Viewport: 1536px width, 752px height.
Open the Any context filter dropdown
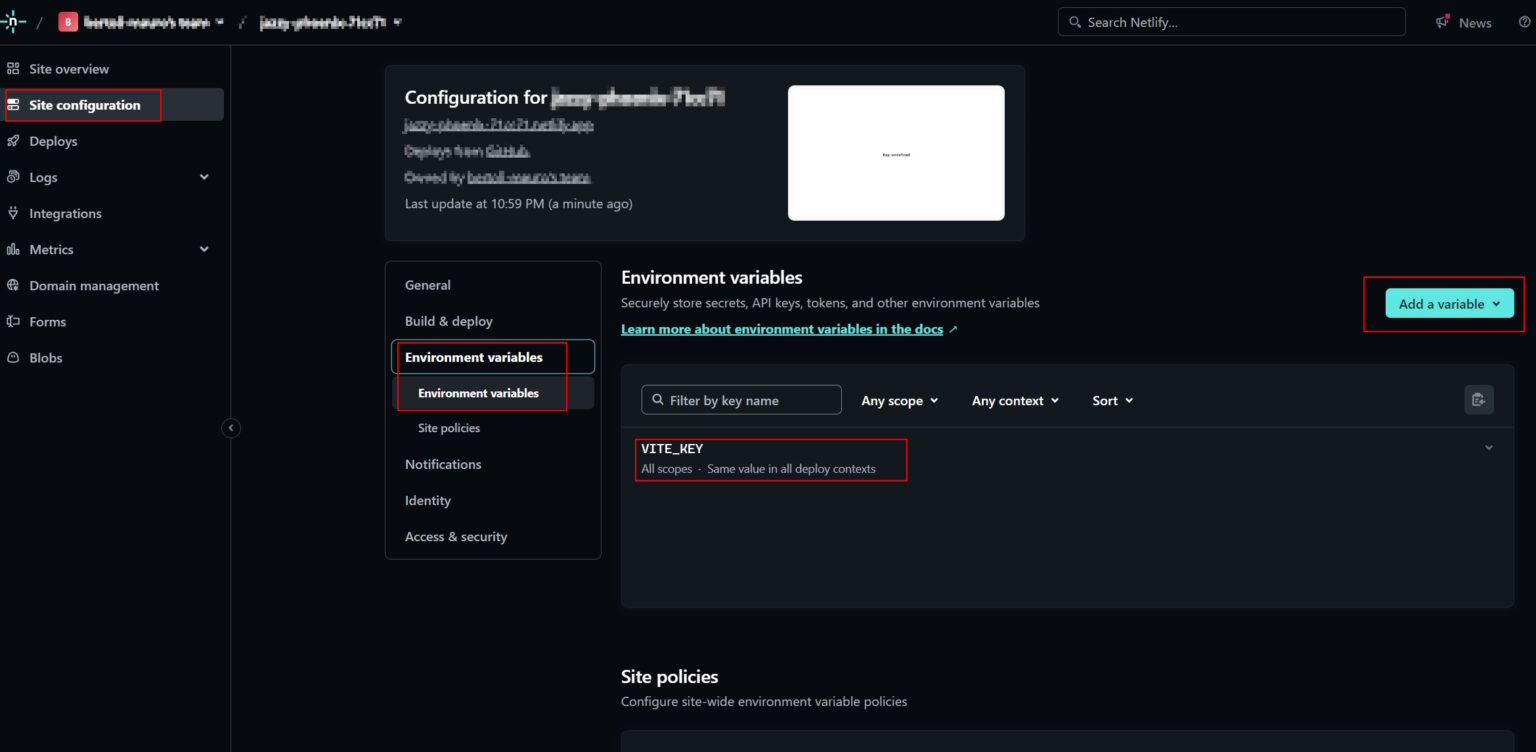1015,400
